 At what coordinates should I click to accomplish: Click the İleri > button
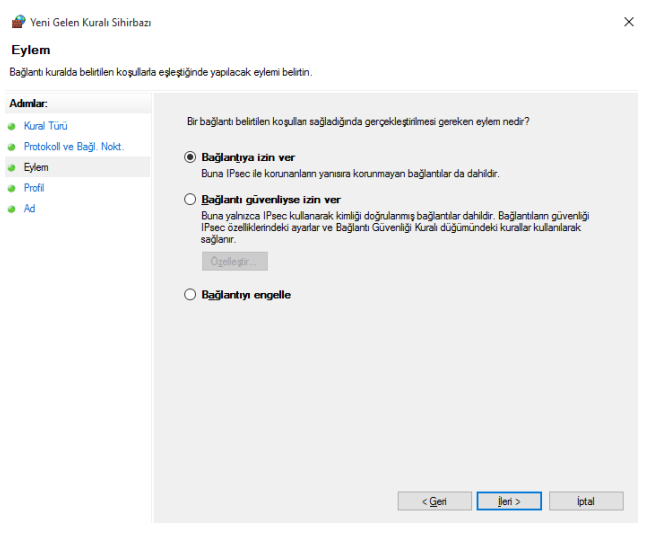(509, 501)
